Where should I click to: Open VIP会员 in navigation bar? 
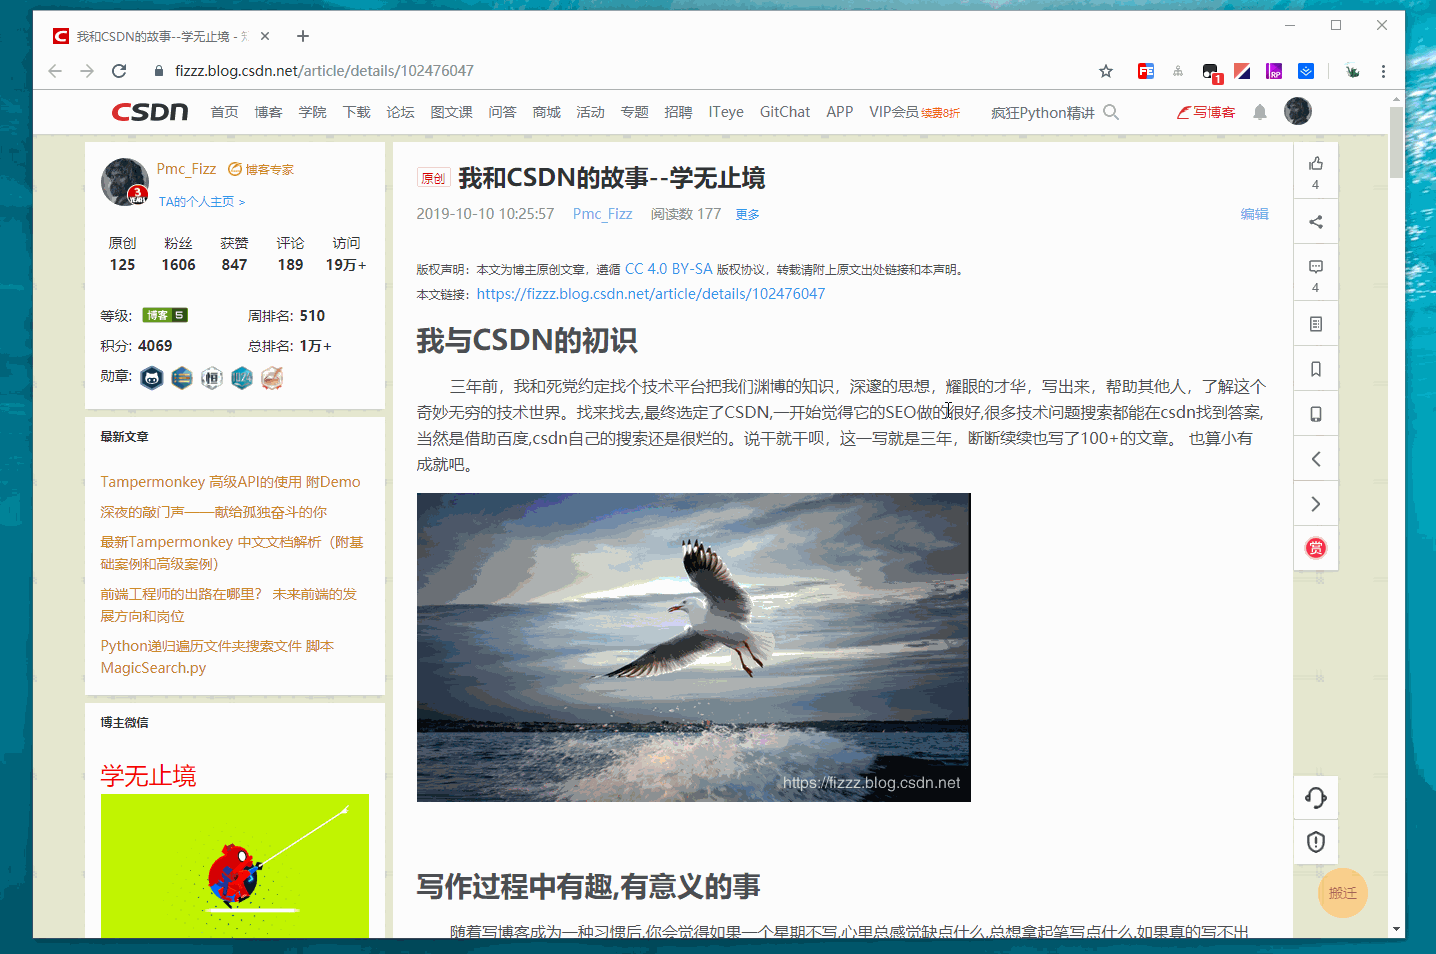pyautogui.click(x=894, y=112)
